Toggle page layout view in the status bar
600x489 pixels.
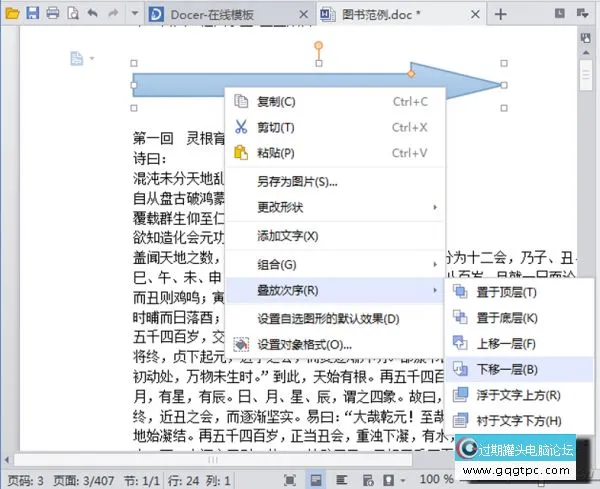point(316,480)
